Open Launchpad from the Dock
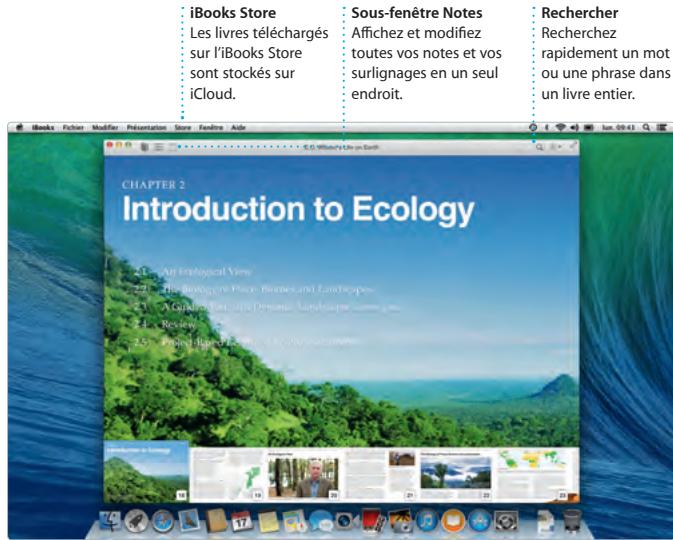 [136, 521]
